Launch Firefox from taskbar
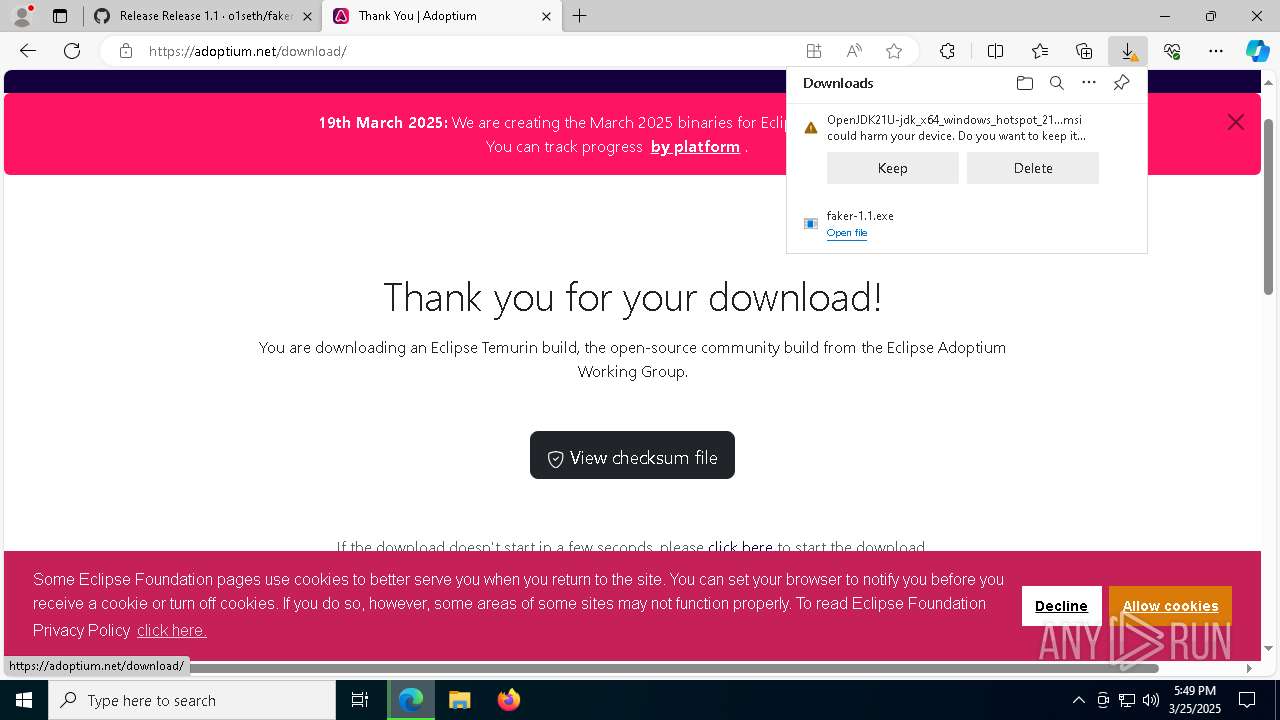This screenshot has width=1280, height=720. (508, 700)
